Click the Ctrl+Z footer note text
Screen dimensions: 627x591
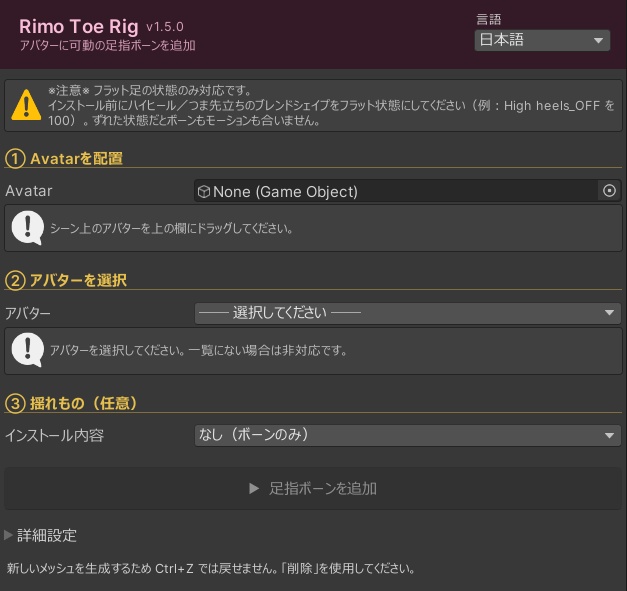[210, 568]
